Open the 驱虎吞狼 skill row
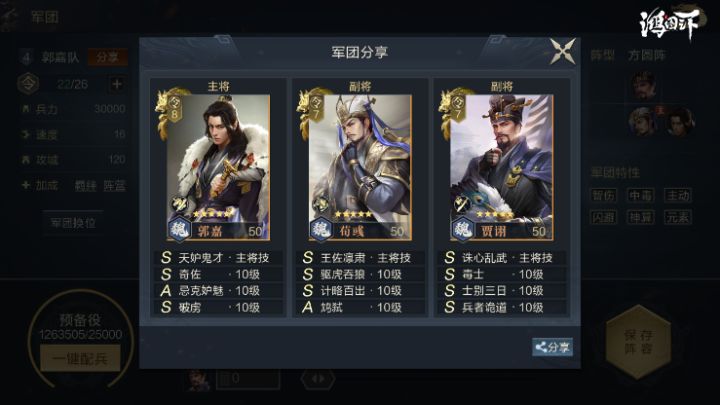Image resolution: width=720 pixels, height=405 pixels. tap(360, 275)
